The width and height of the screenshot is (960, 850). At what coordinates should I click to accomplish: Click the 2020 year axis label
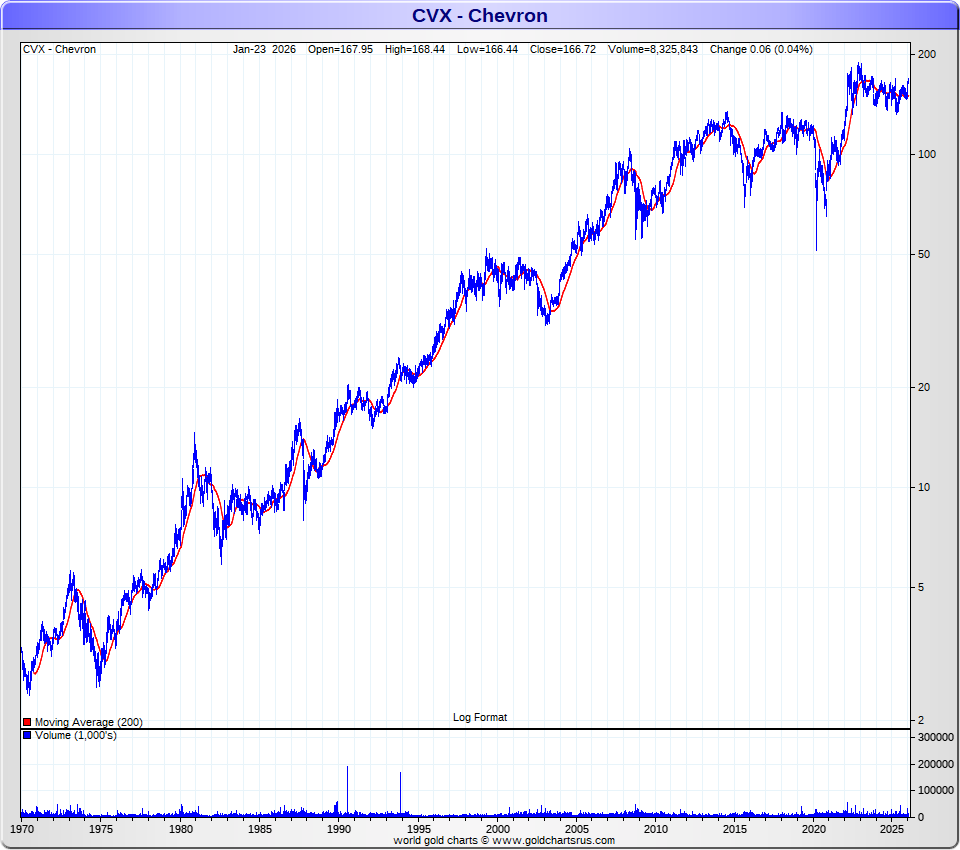814,829
